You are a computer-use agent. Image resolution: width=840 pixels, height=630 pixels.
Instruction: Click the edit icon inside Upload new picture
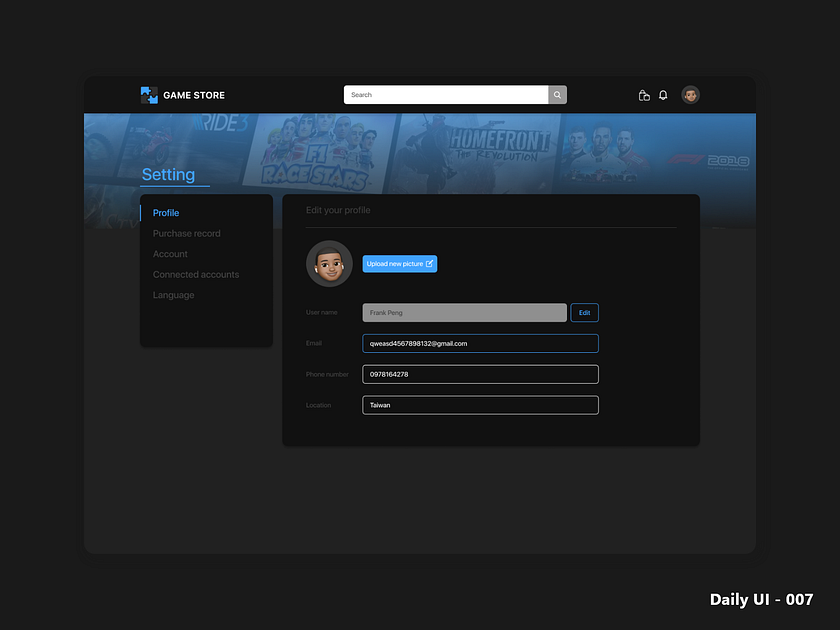429,263
